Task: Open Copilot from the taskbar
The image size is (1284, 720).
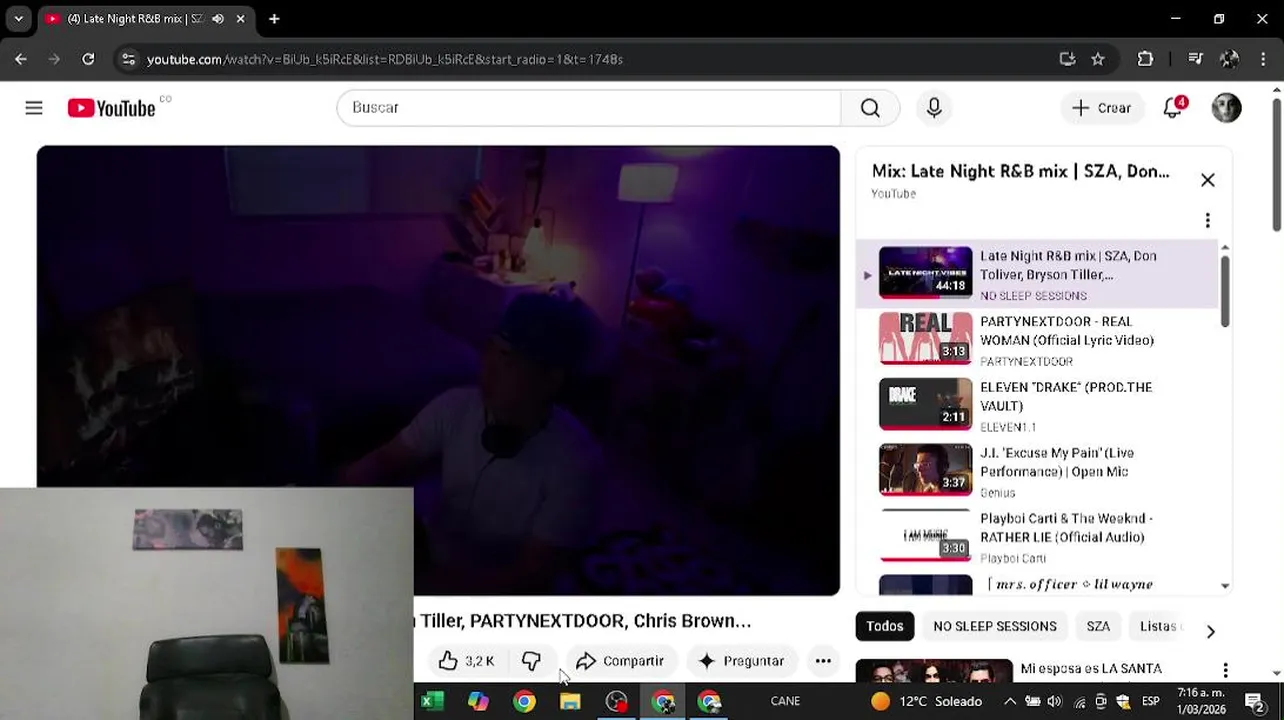Action: coord(478,701)
